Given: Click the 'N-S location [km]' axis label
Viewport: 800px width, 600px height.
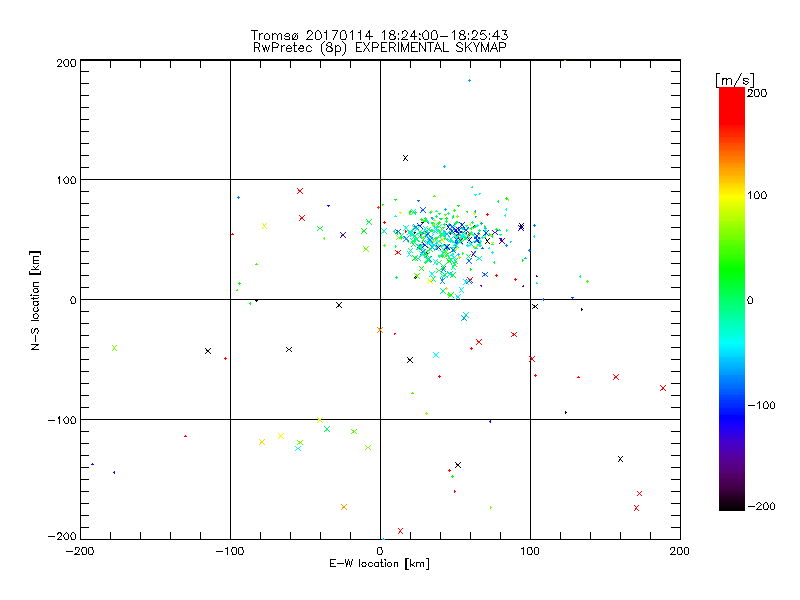Looking at the screenshot, I should point(35,301).
